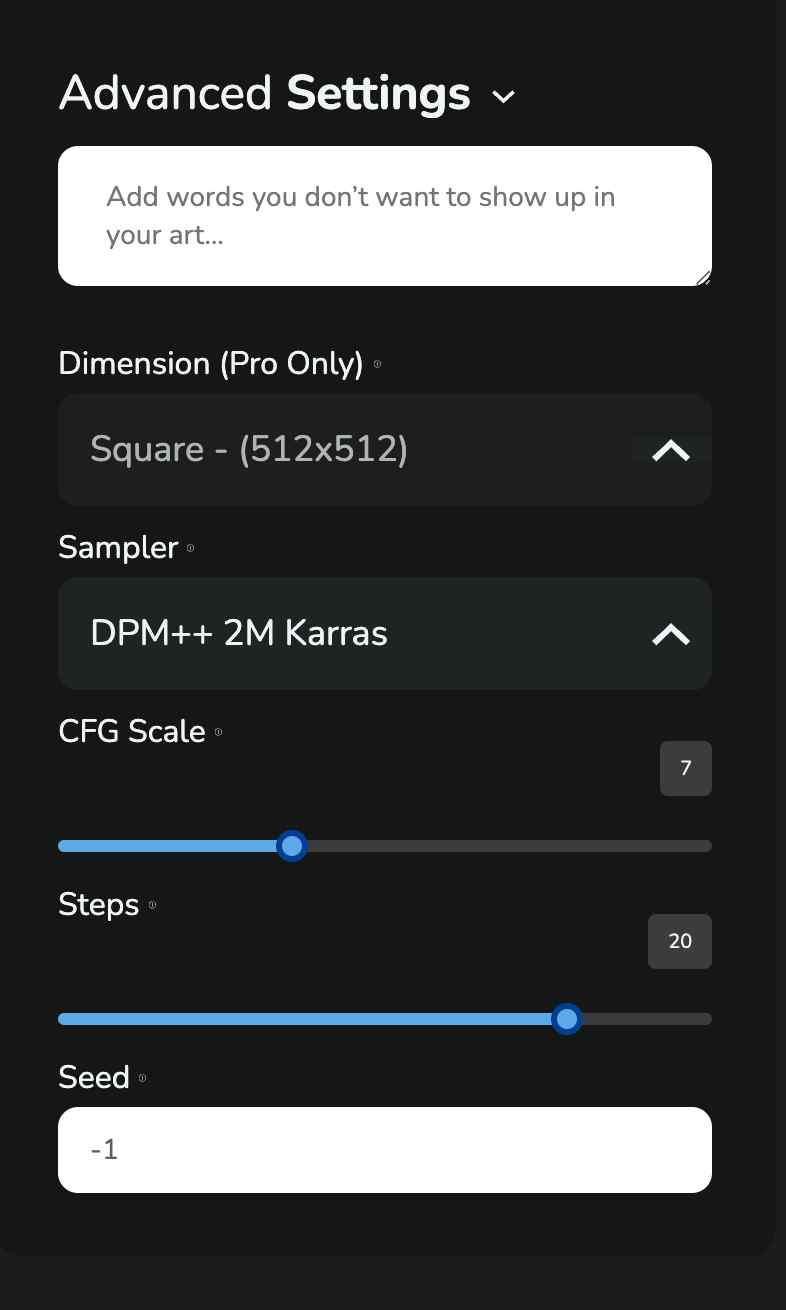Click the Dimension dropdown's chevron arrow
This screenshot has height=1310, width=786.
click(x=671, y=451)
